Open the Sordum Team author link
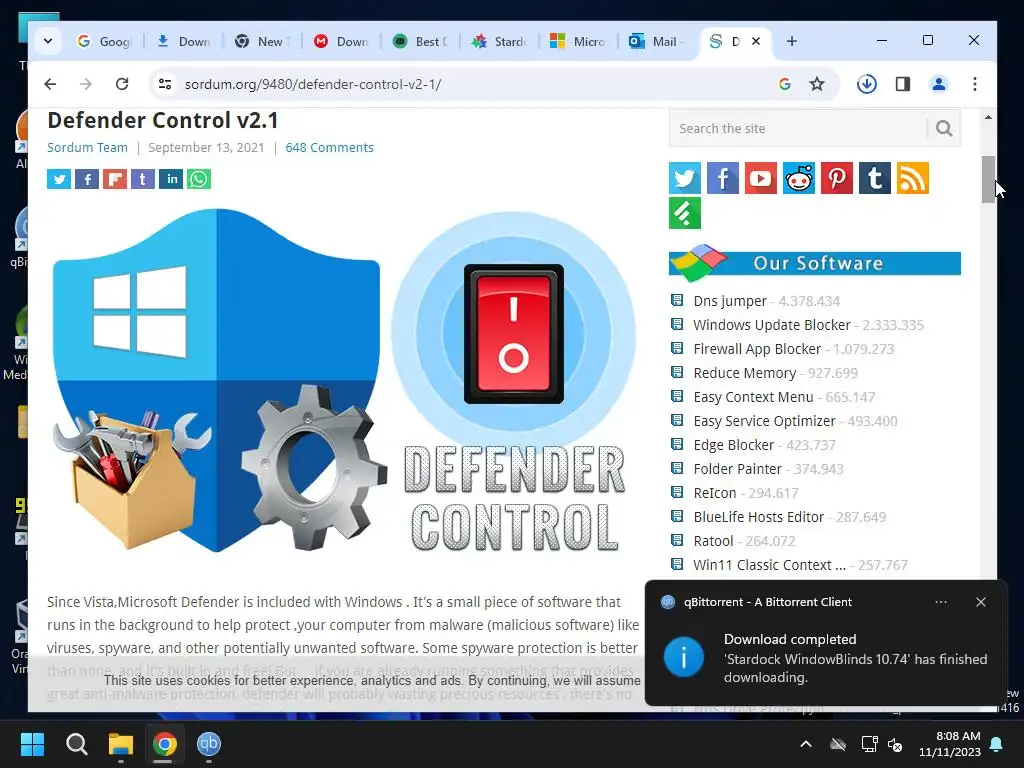Image resolution: width=1024 pixels, height=768 pixels. (x=88, y=148)
